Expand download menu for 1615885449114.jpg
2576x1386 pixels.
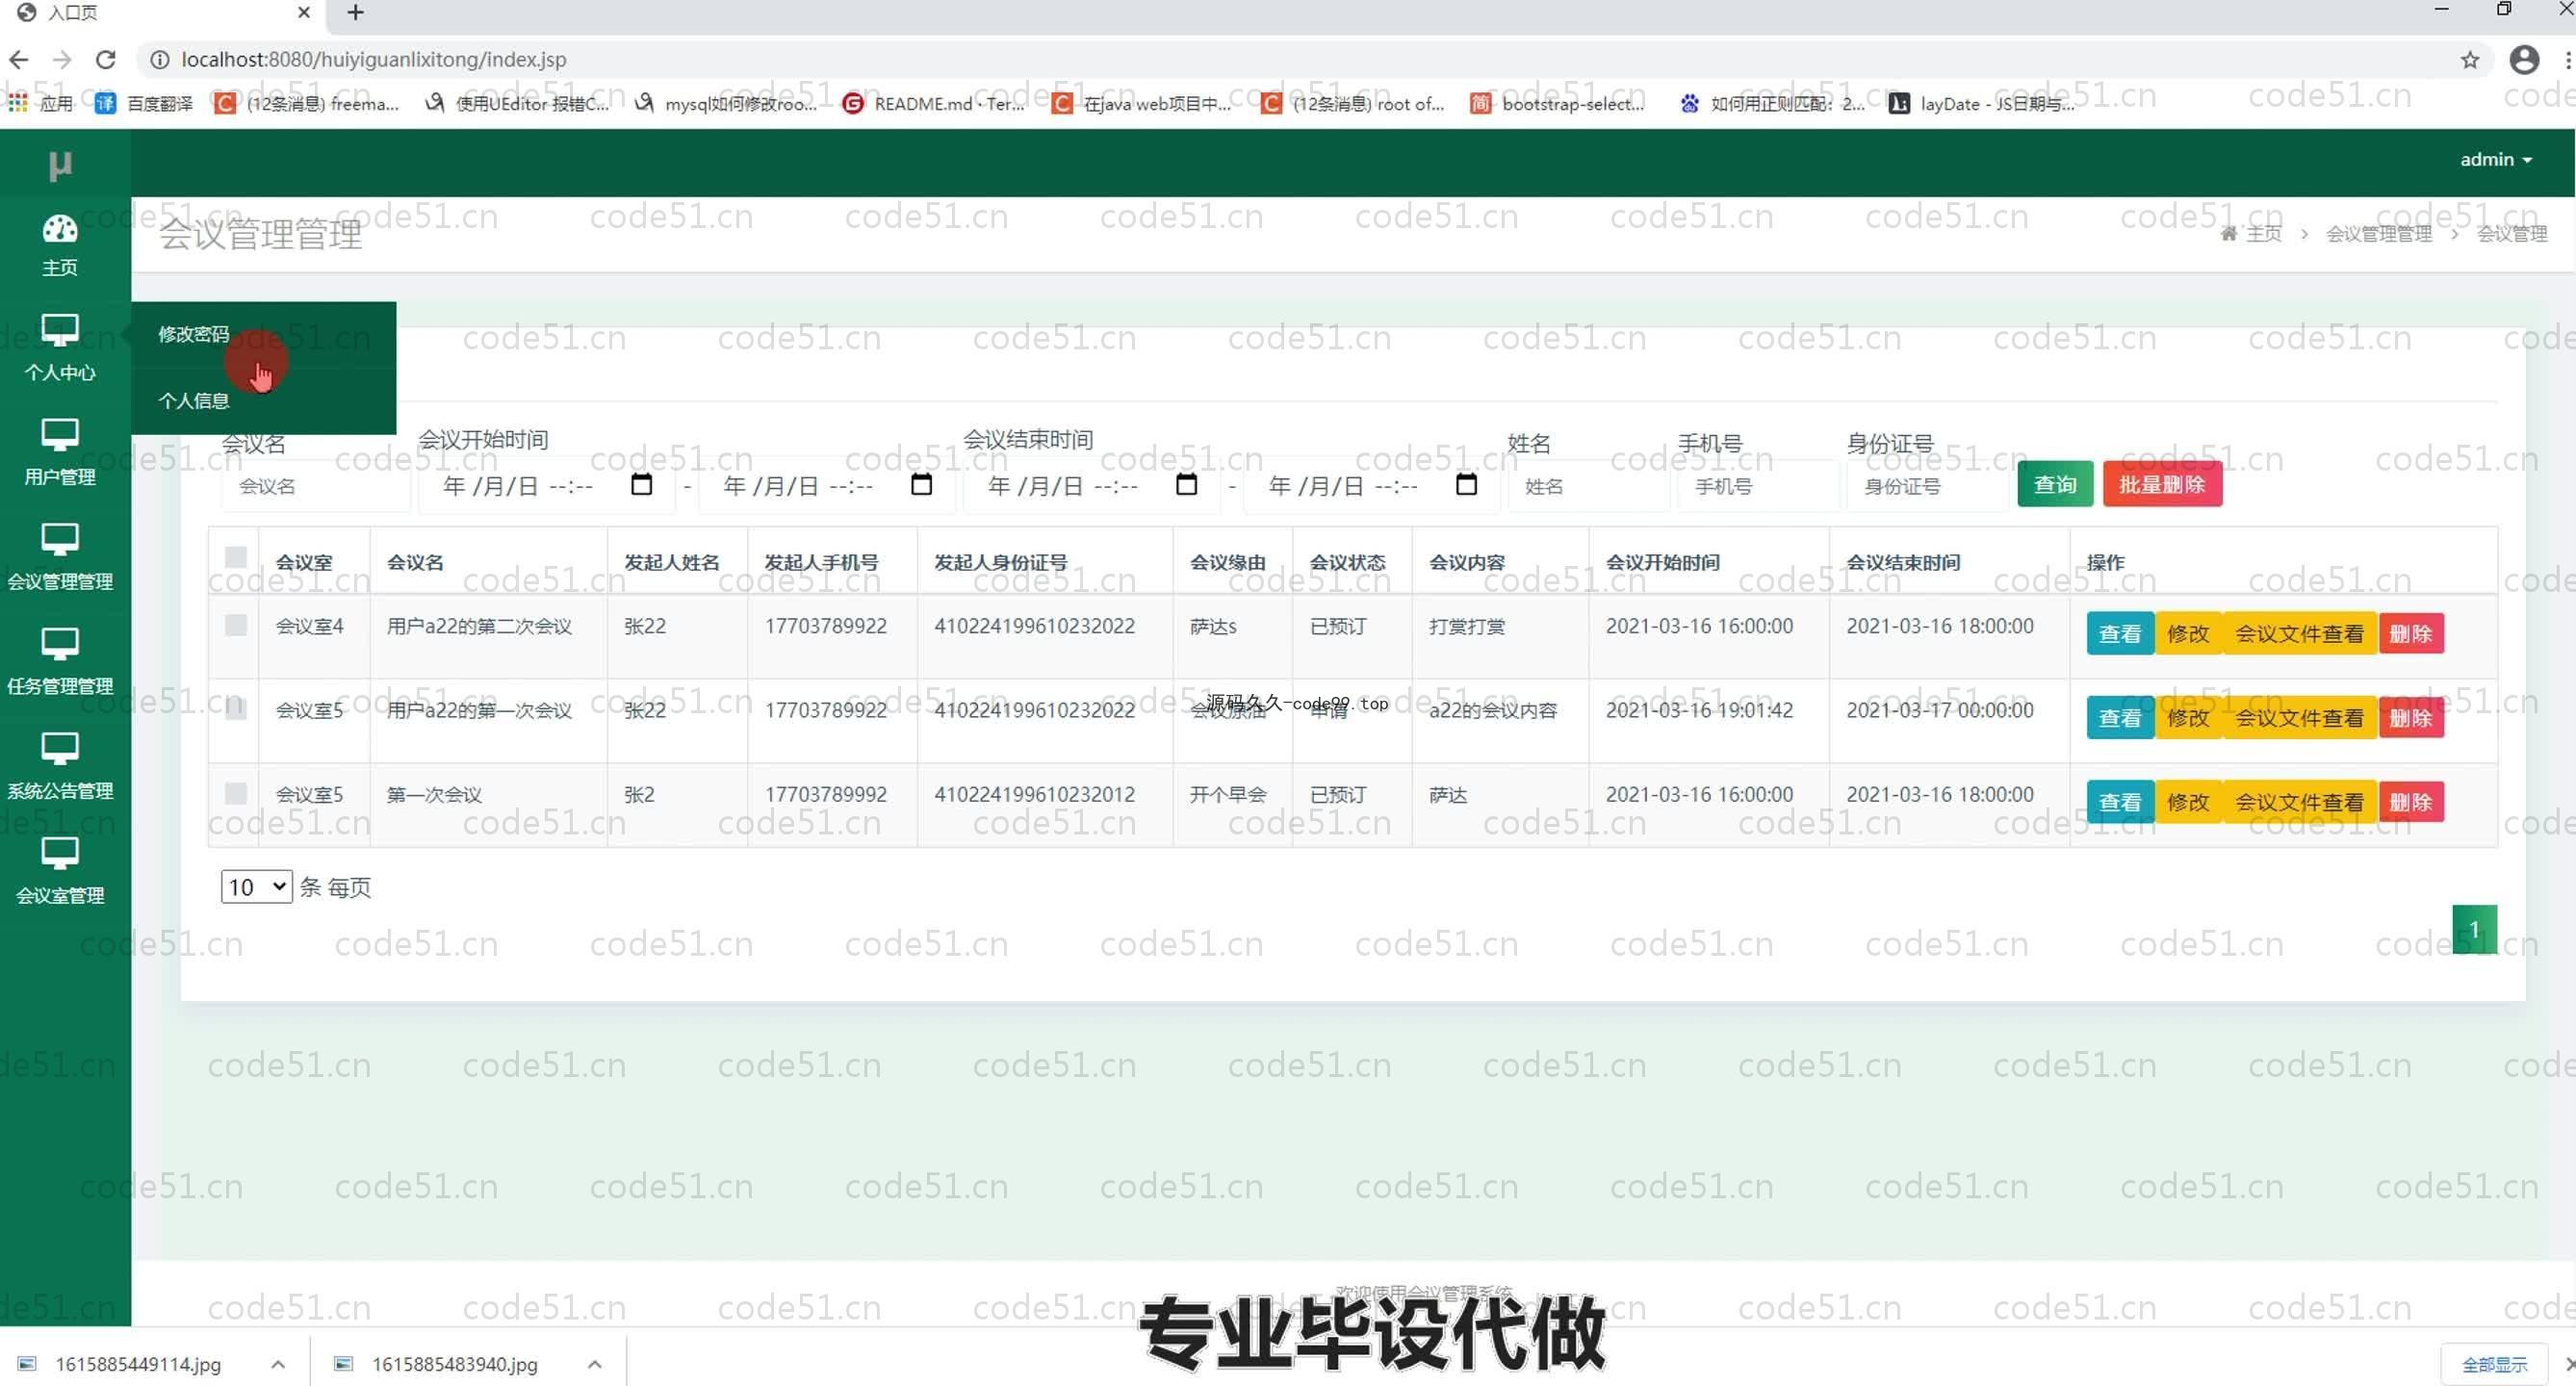click(x=278, y=1364)
